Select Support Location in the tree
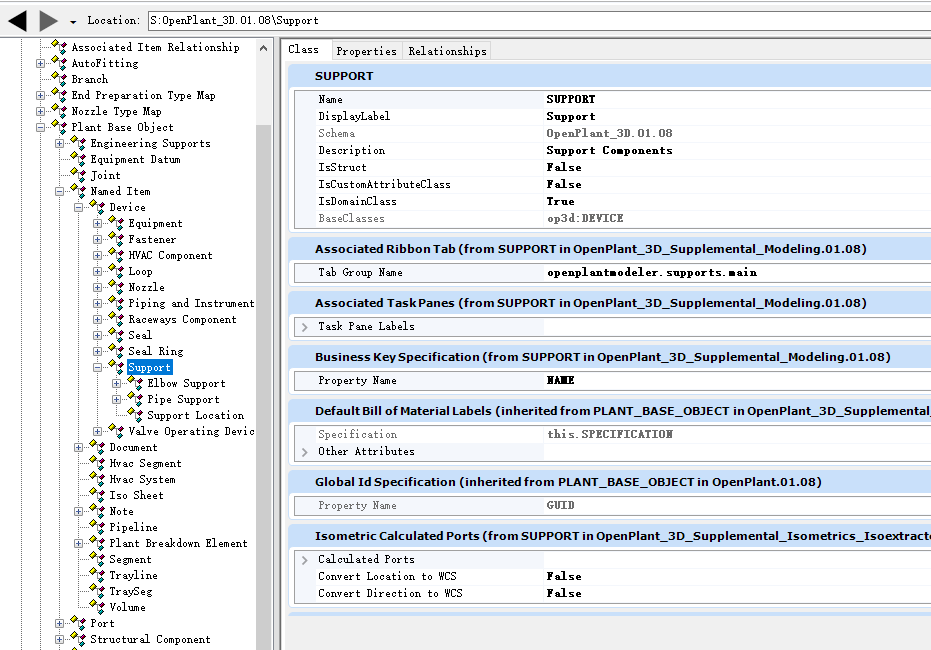 pos(195,415)
